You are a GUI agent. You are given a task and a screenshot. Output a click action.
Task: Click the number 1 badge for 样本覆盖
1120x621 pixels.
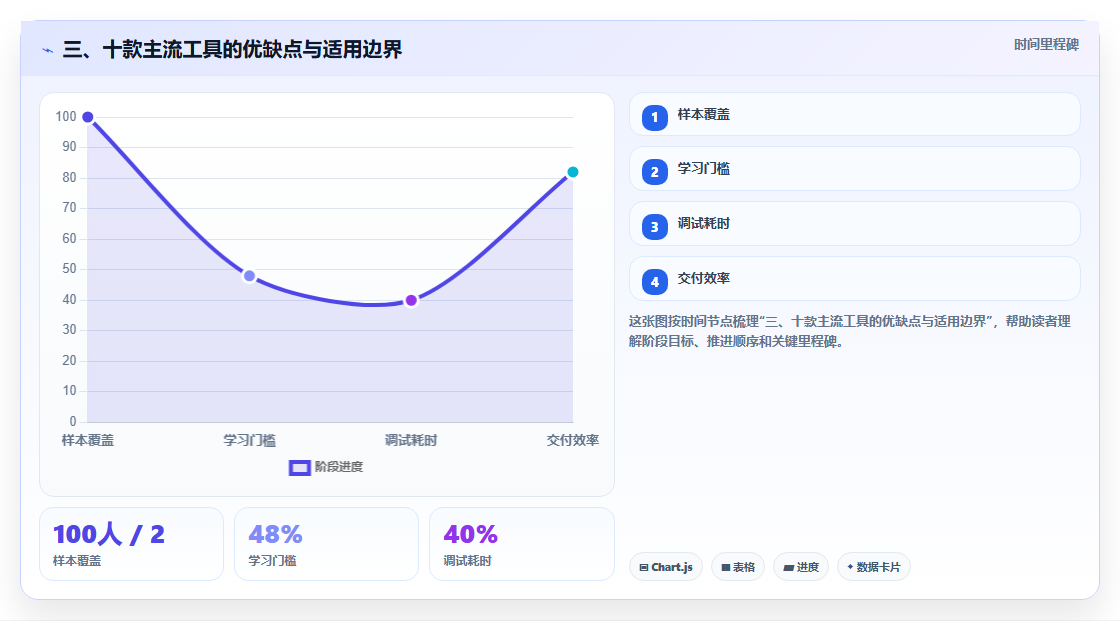pos(654,117)
